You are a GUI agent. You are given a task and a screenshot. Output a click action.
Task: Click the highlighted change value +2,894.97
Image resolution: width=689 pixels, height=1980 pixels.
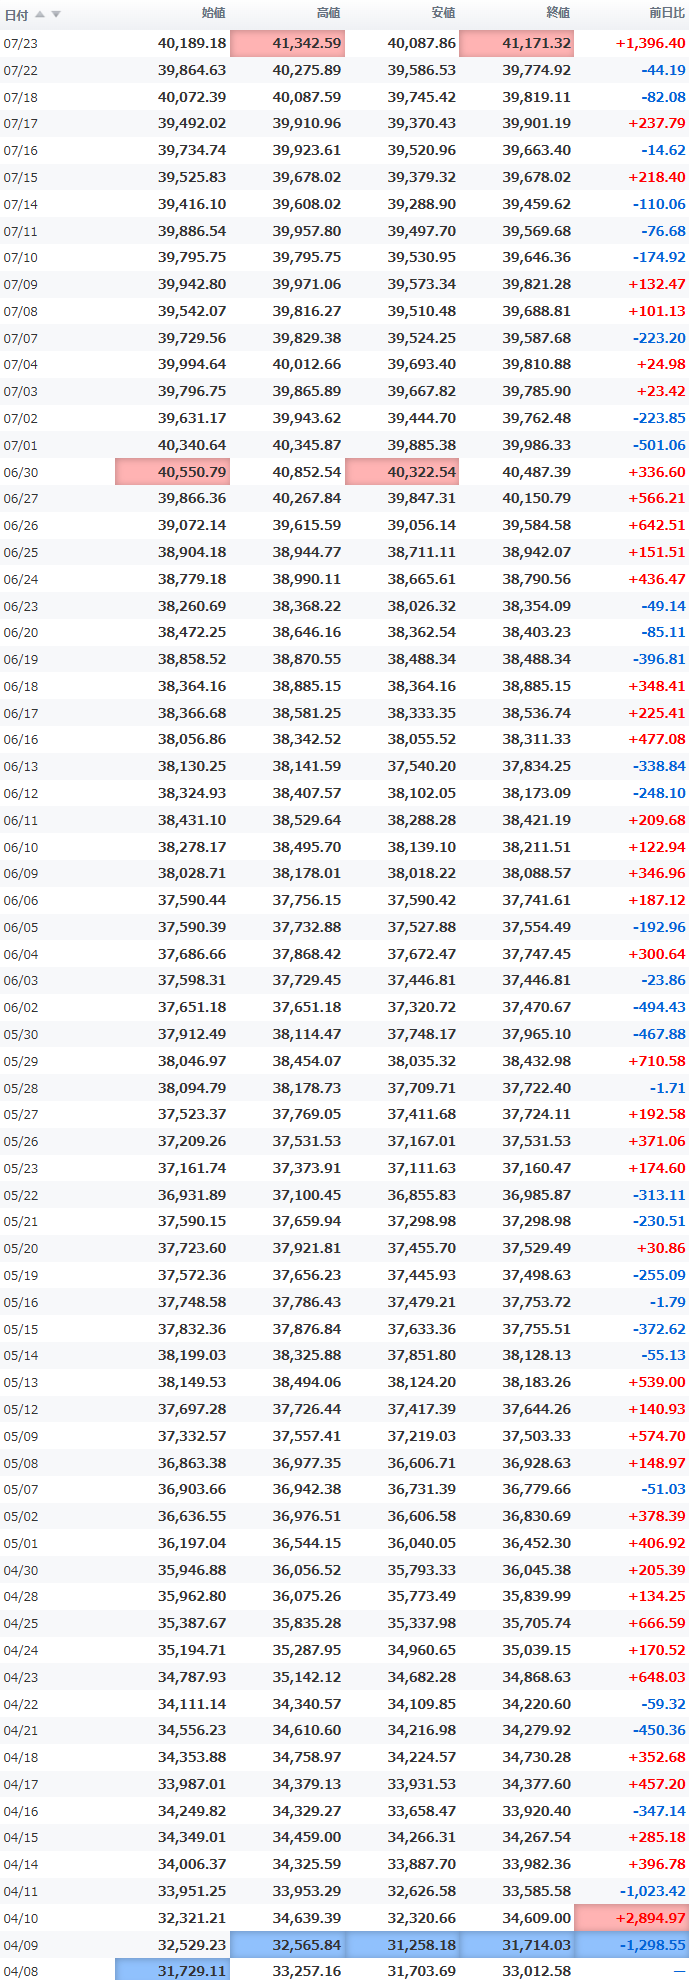(x=632, y=1918)
